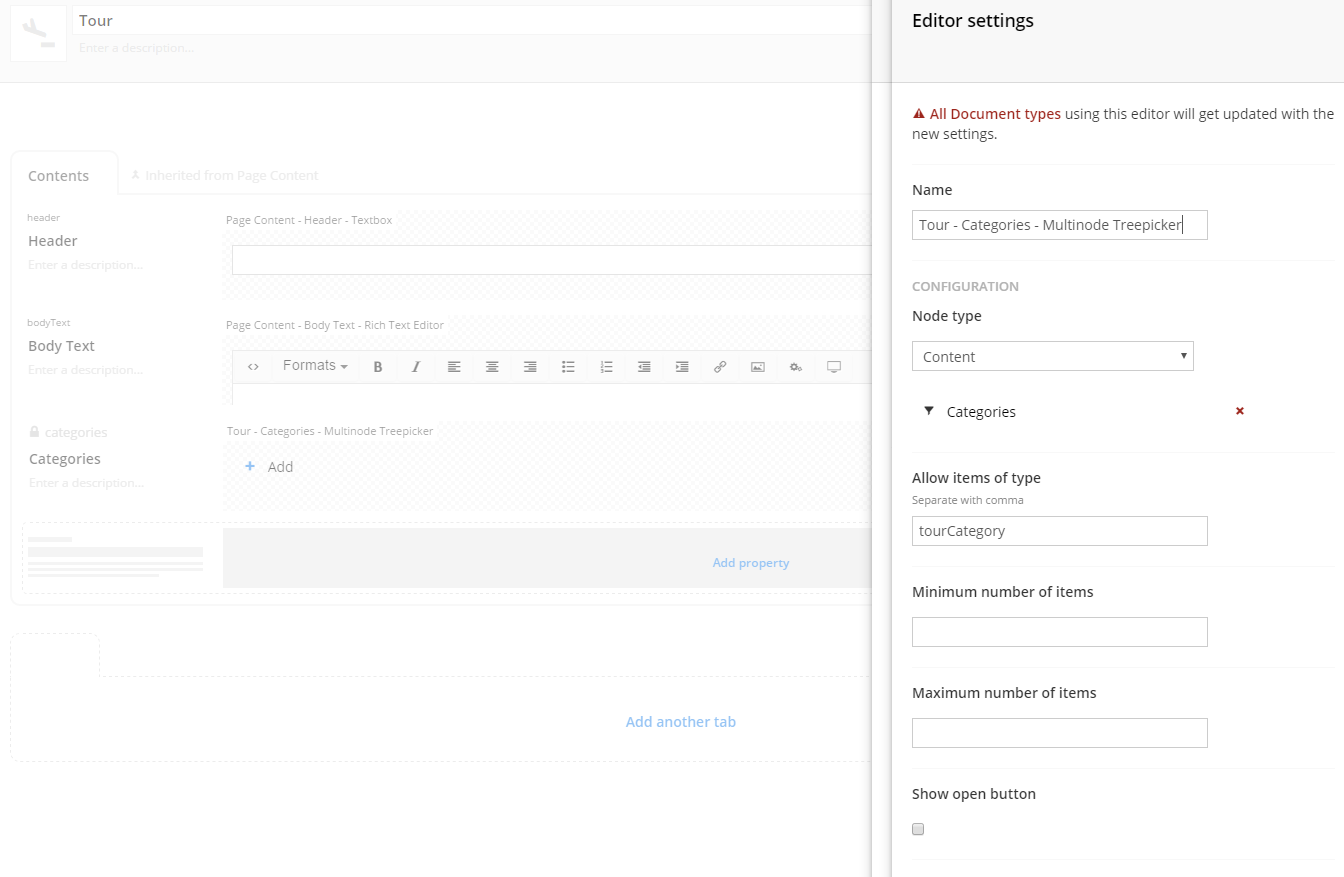
Task: Click warning icon before All Document types
Action: coord(919,114)
